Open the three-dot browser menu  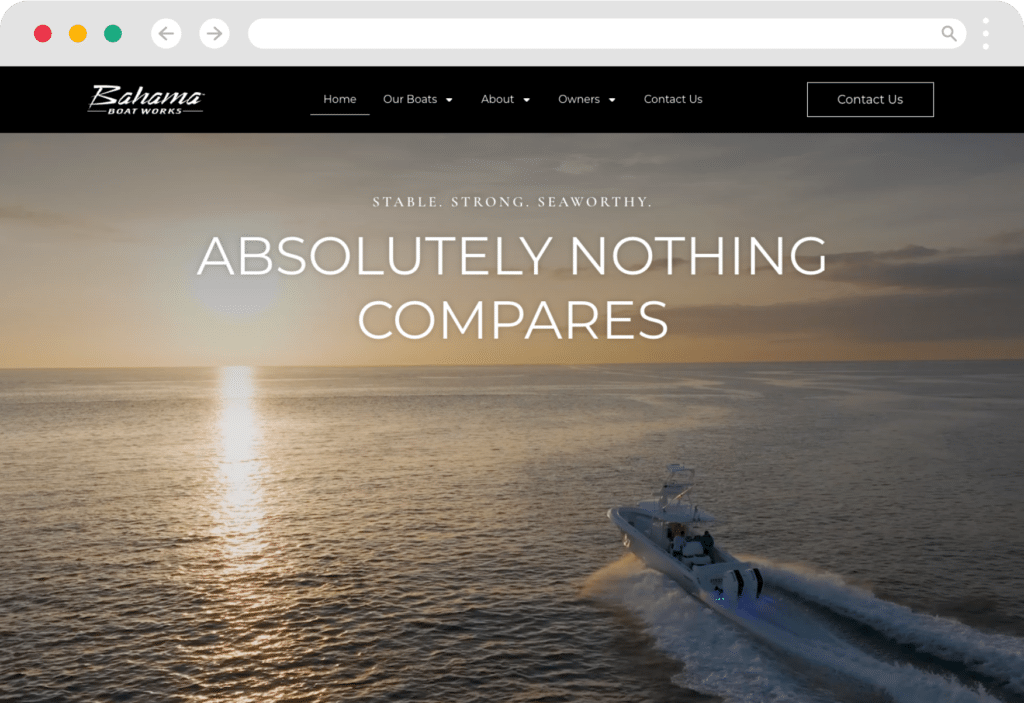tap(985, 33)
